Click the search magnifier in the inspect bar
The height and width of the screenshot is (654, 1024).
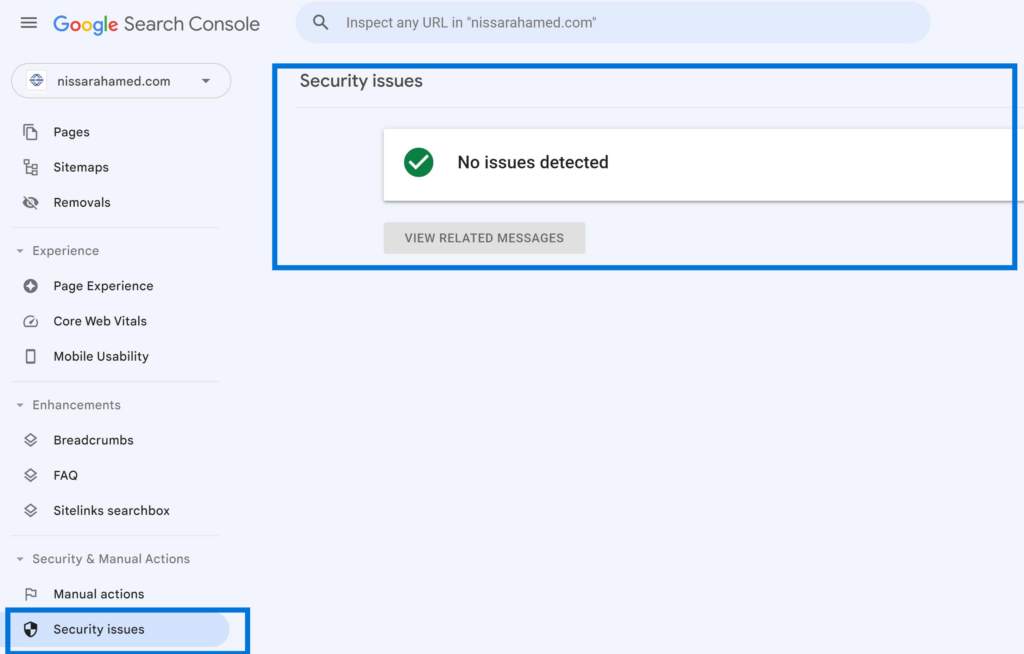(x=320, y=21)
